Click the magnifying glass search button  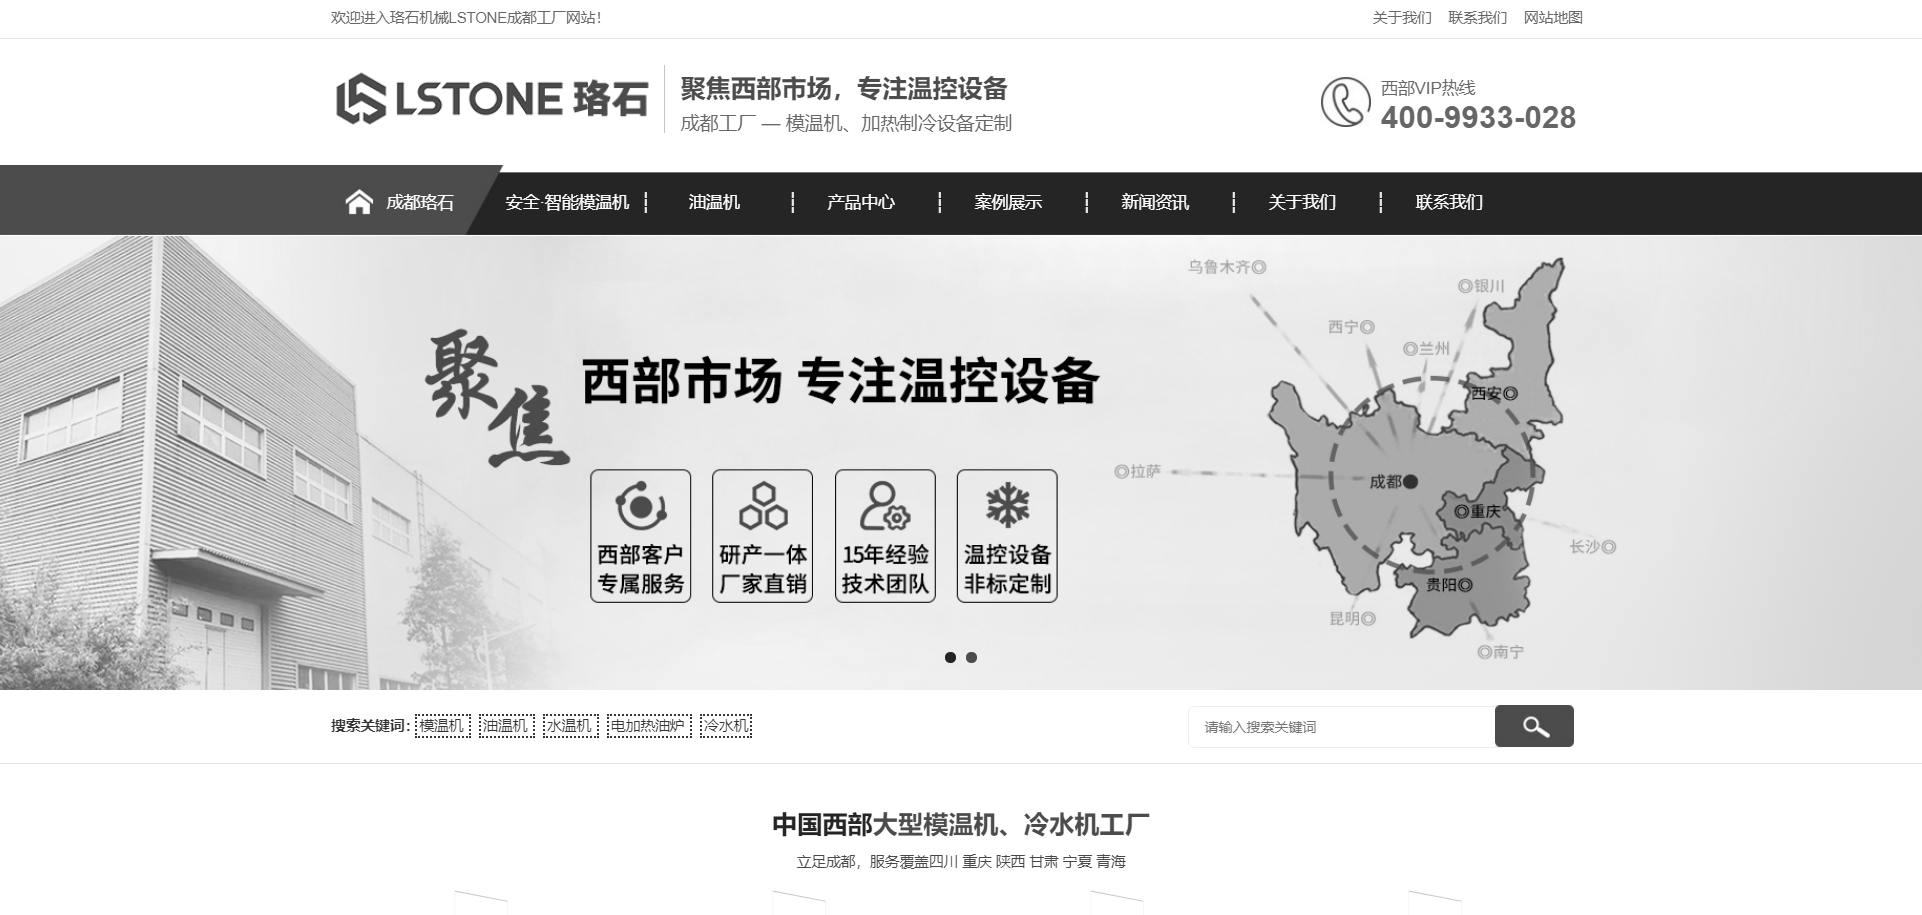[x=1533, y=726]
